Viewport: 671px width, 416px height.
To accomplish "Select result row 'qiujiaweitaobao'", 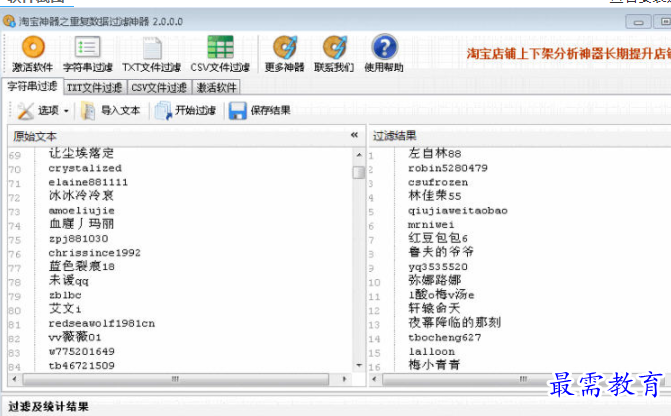I will [x=457, y=211].
